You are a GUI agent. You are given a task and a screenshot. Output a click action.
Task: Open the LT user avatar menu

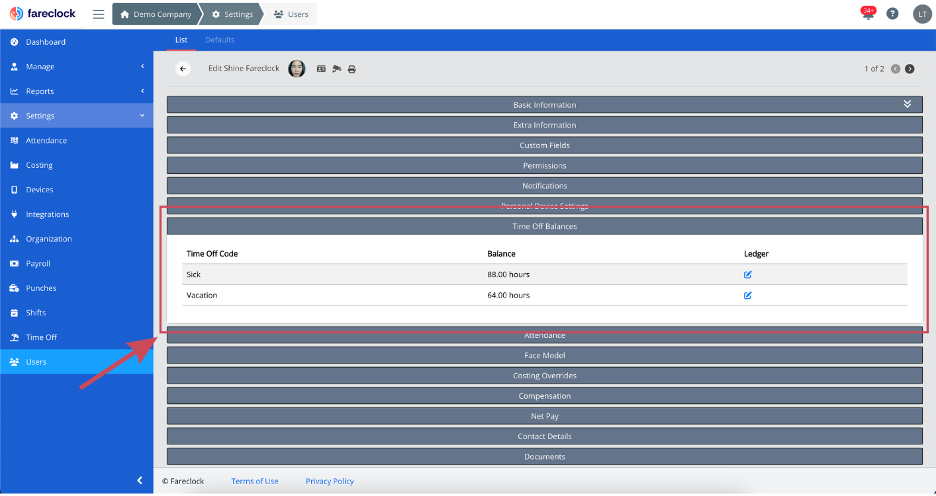coord(922,14)
